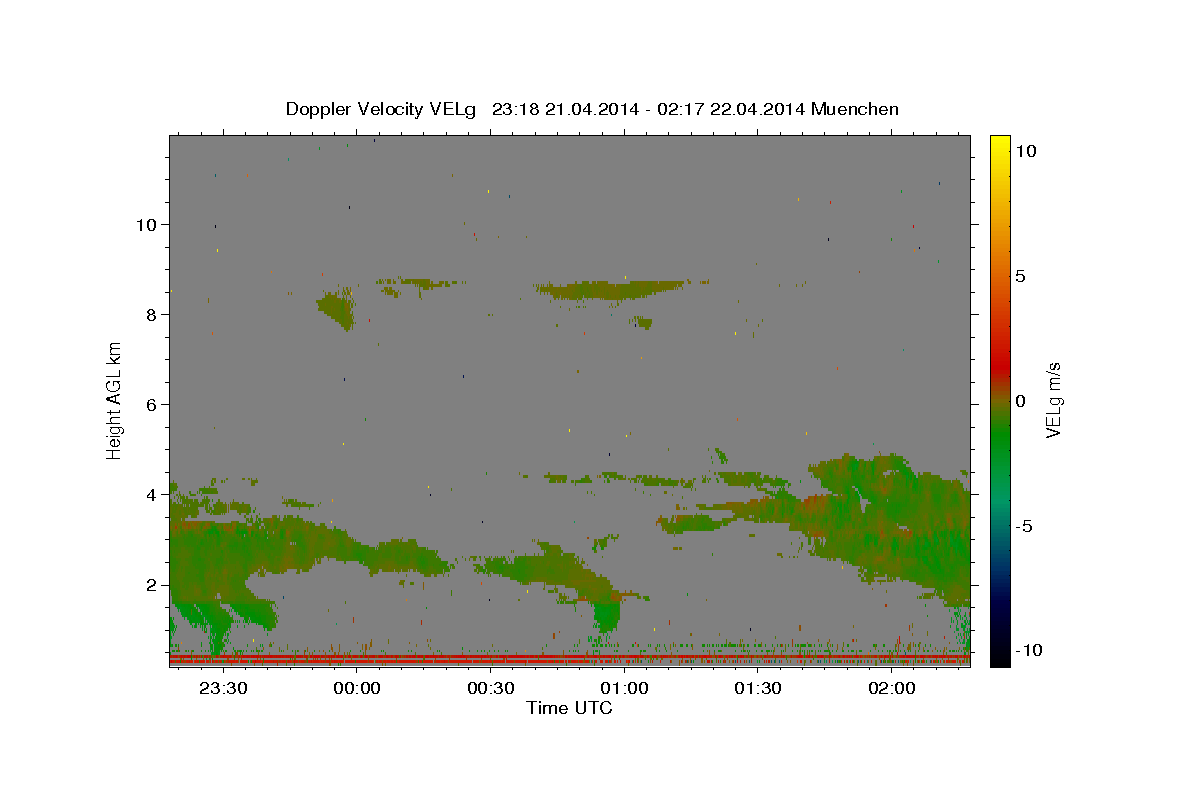Image resolution: width=1200 pixels, height=800 pixels.
Task: Click the height axis label 2
Action: [152, 584]
